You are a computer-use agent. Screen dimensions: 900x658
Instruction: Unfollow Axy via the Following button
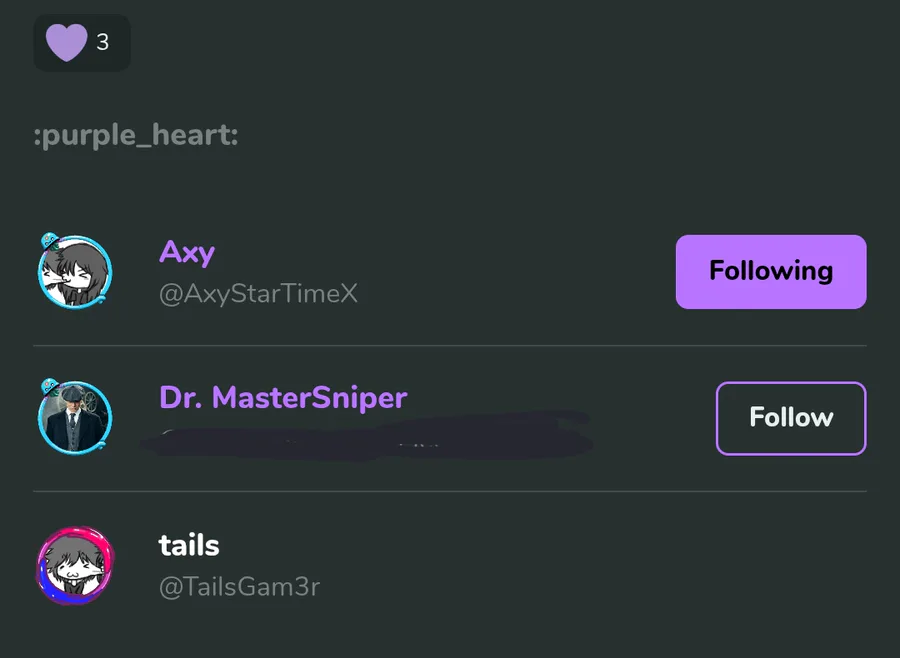coord(770,272)
